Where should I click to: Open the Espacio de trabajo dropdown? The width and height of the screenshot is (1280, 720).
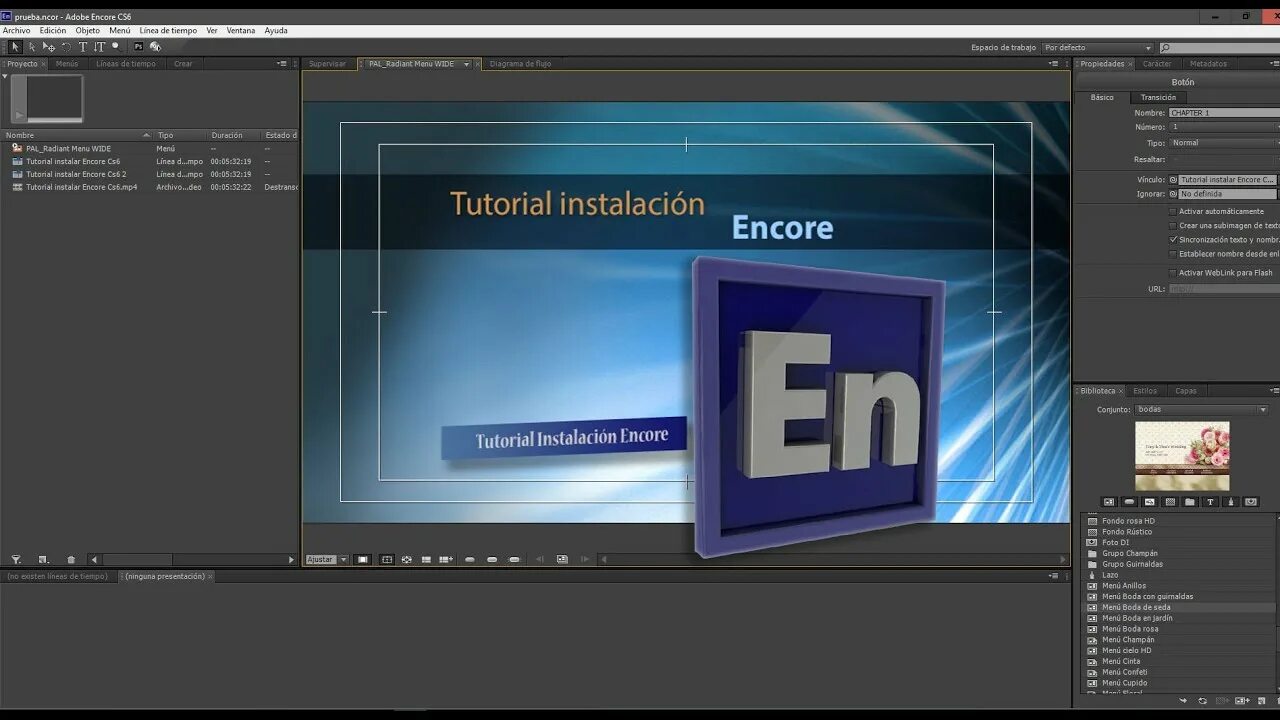click(x=1098, y=48)
